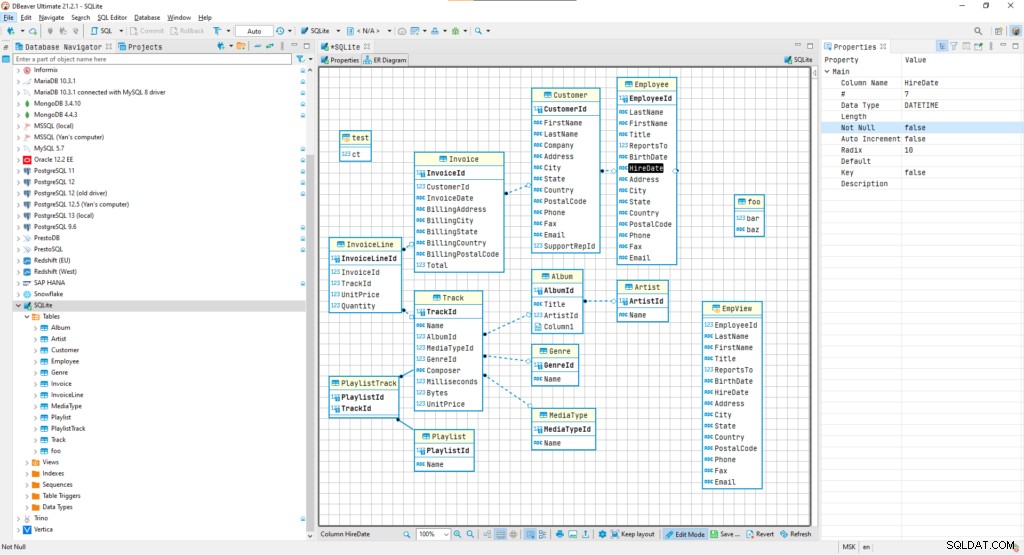Open the SQL Editor menu

[x=112, y=18]
